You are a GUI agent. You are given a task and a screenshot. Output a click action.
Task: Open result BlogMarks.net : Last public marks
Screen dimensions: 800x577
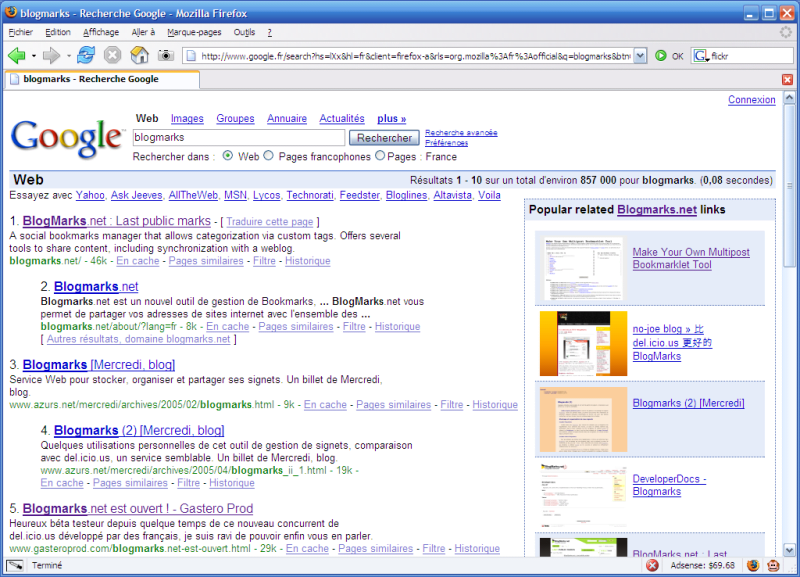point(117,221)
